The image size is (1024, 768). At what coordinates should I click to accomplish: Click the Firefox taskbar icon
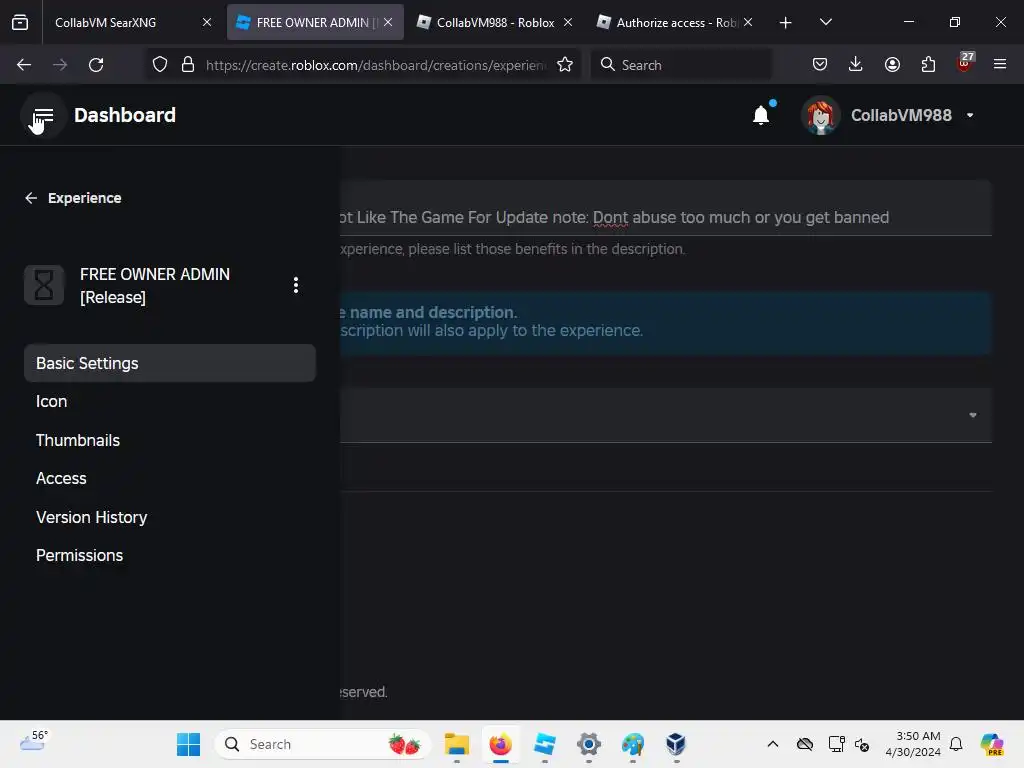(x=501, y=744)
